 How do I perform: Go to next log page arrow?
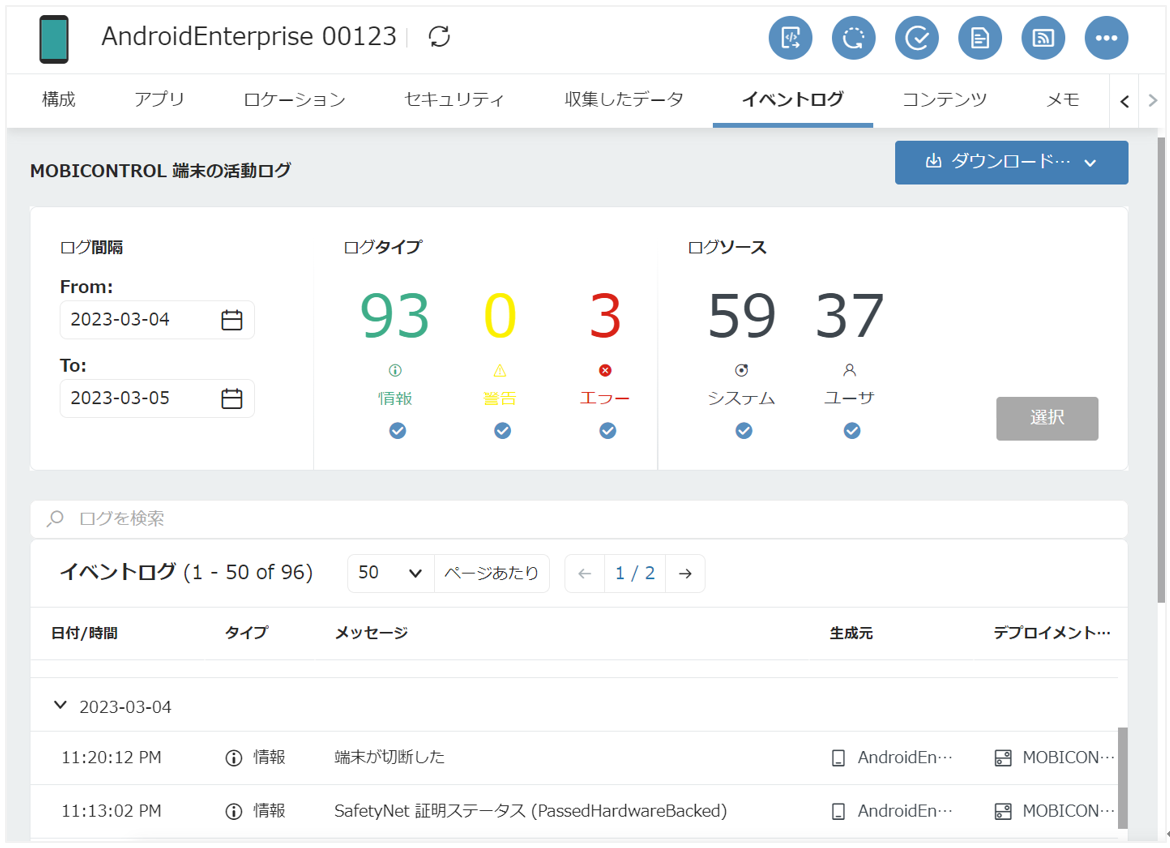pos(685,573)
